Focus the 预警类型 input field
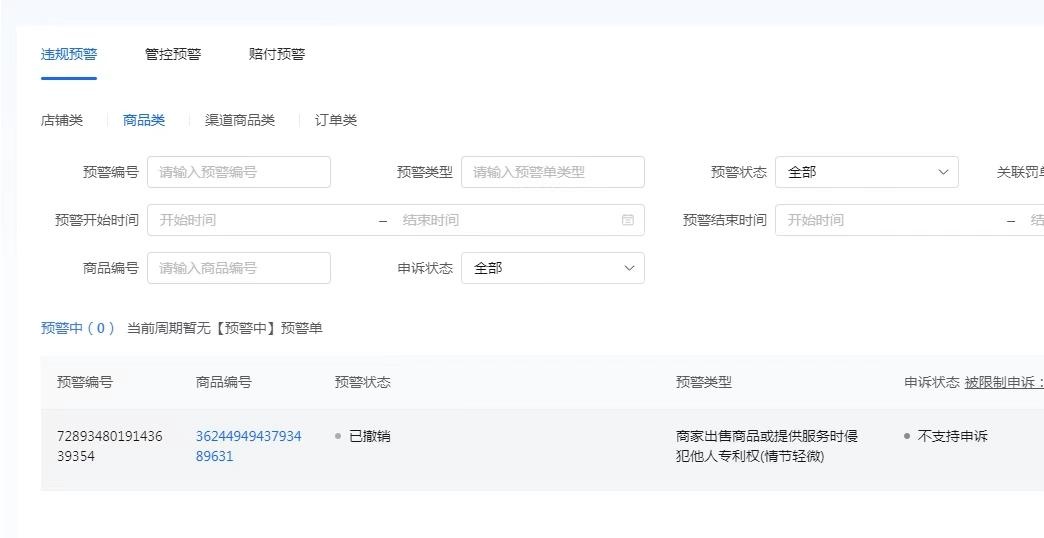 [553, 172]
